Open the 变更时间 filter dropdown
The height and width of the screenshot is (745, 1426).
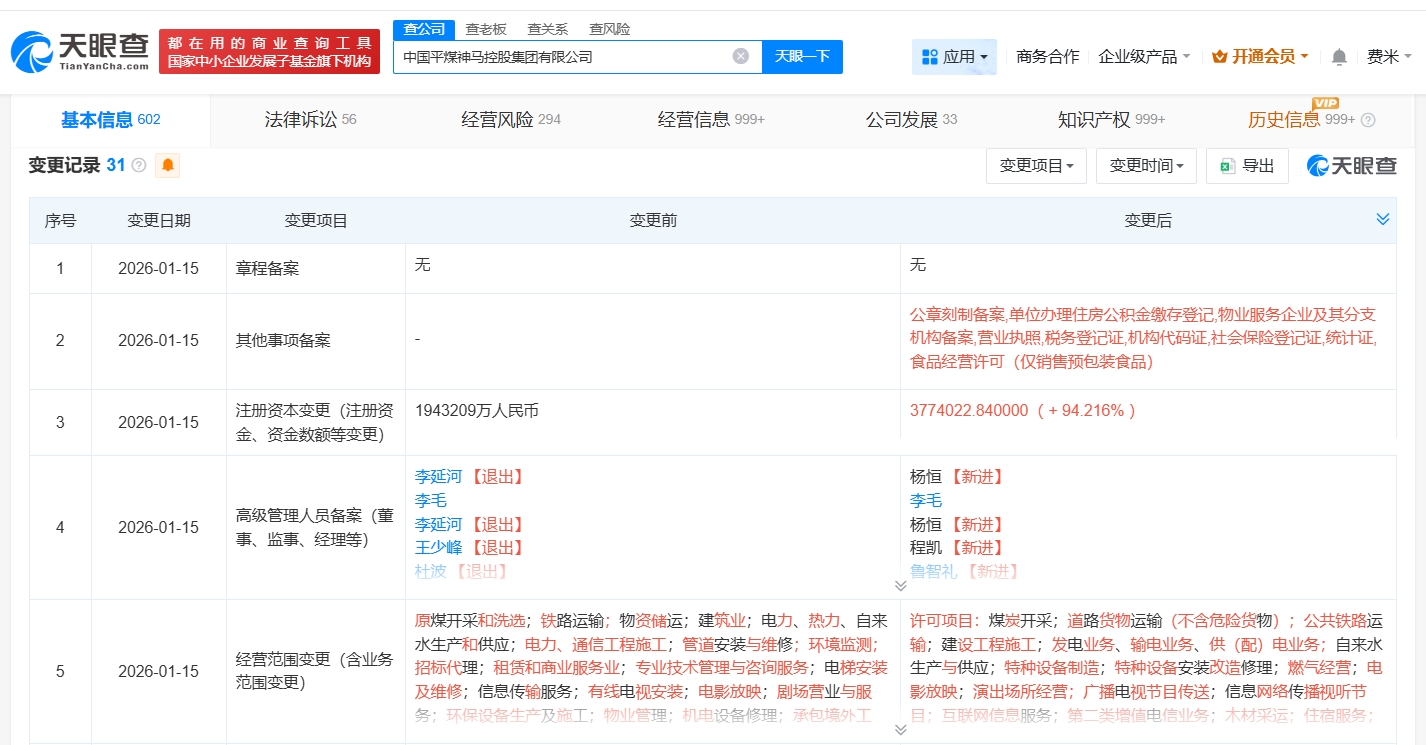(1146, 166)
